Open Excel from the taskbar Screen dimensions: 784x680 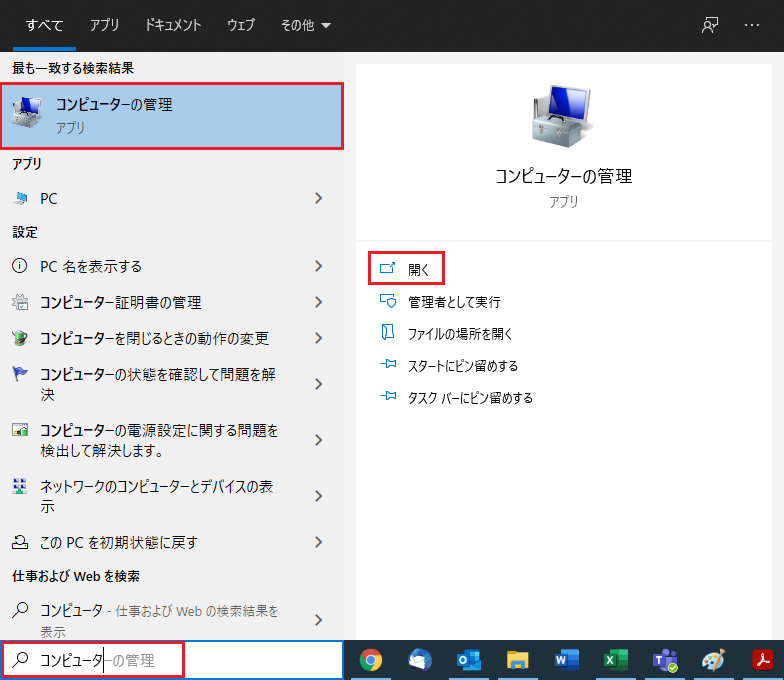click(614, 660)
